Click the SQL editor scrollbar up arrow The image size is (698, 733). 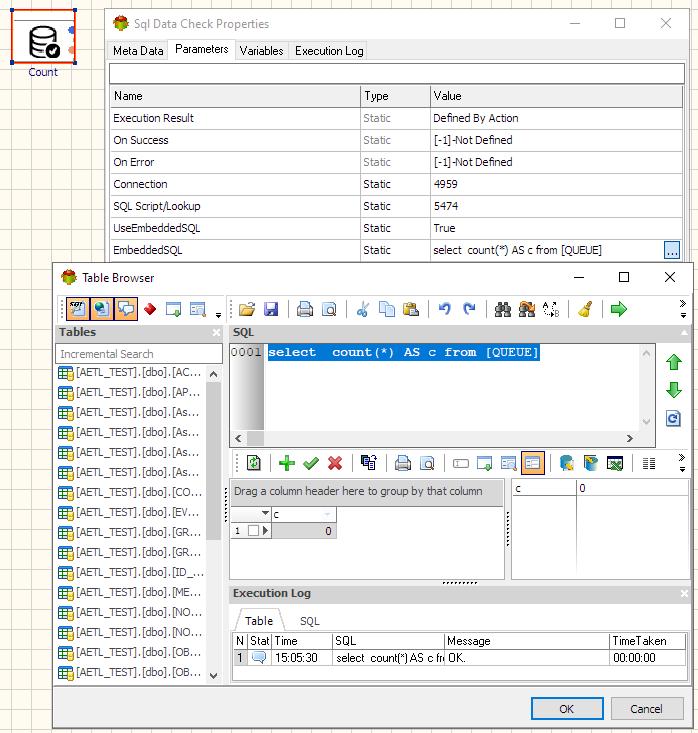(x=646, y=353)
